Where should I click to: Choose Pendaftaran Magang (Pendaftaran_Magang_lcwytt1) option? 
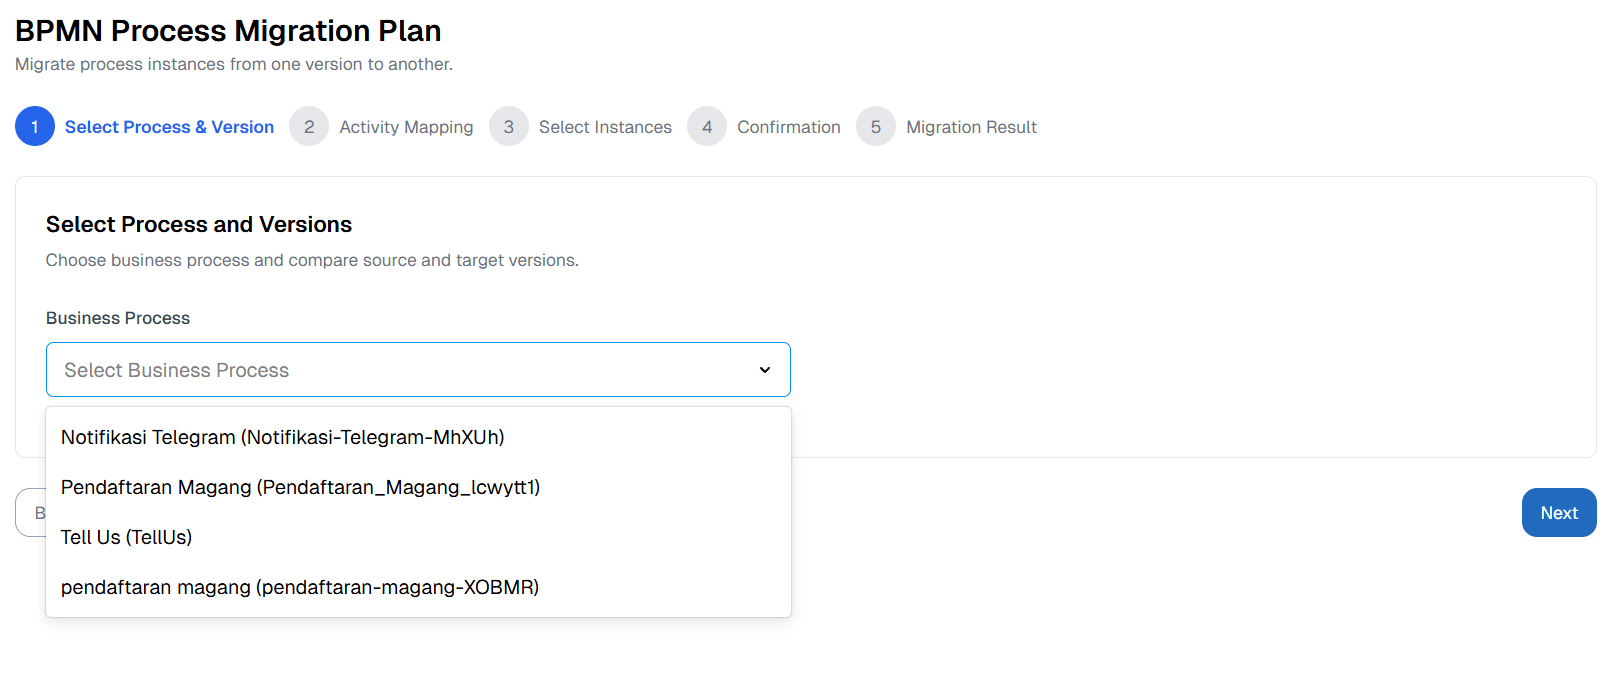(418, 487)
